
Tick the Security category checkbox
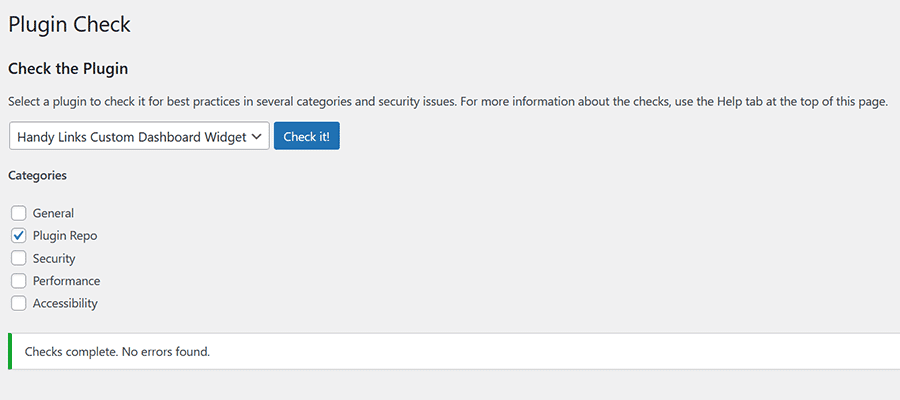coord(19,258)
